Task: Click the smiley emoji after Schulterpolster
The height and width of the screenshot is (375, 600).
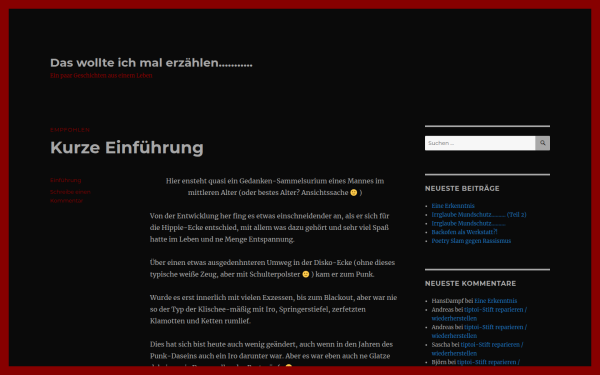Action: point(305,274)
